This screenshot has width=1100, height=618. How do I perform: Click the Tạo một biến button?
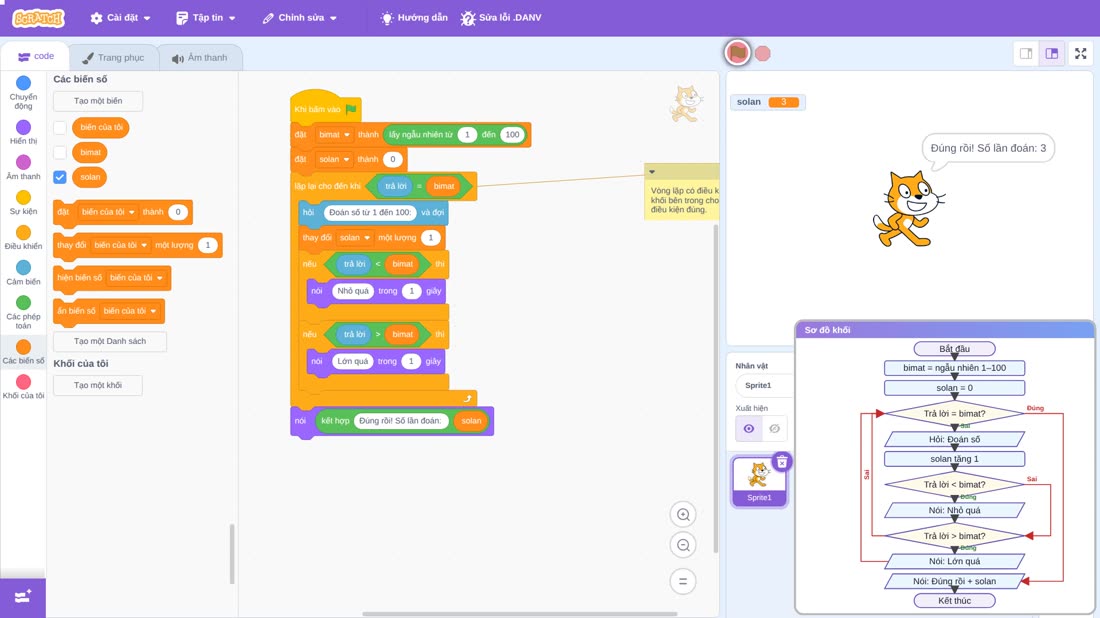point(98,101)
